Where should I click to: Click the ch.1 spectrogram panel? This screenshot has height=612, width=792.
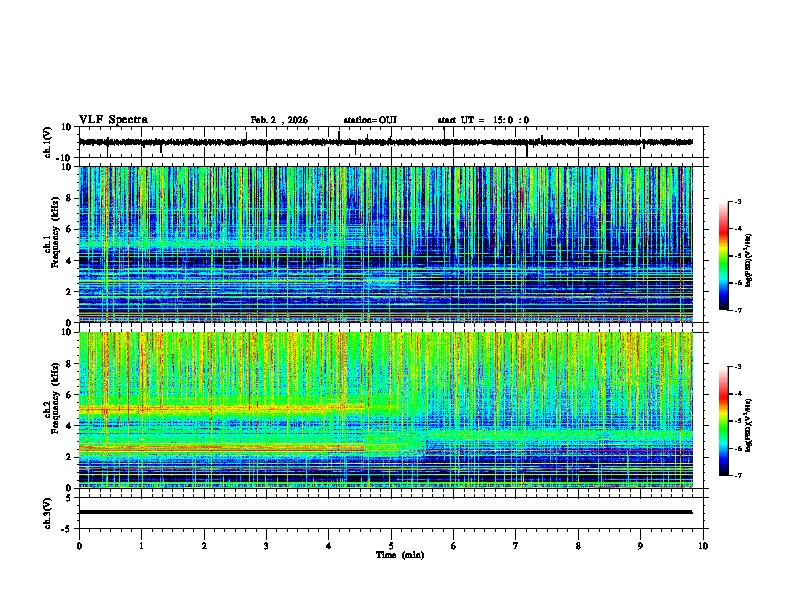386,244
